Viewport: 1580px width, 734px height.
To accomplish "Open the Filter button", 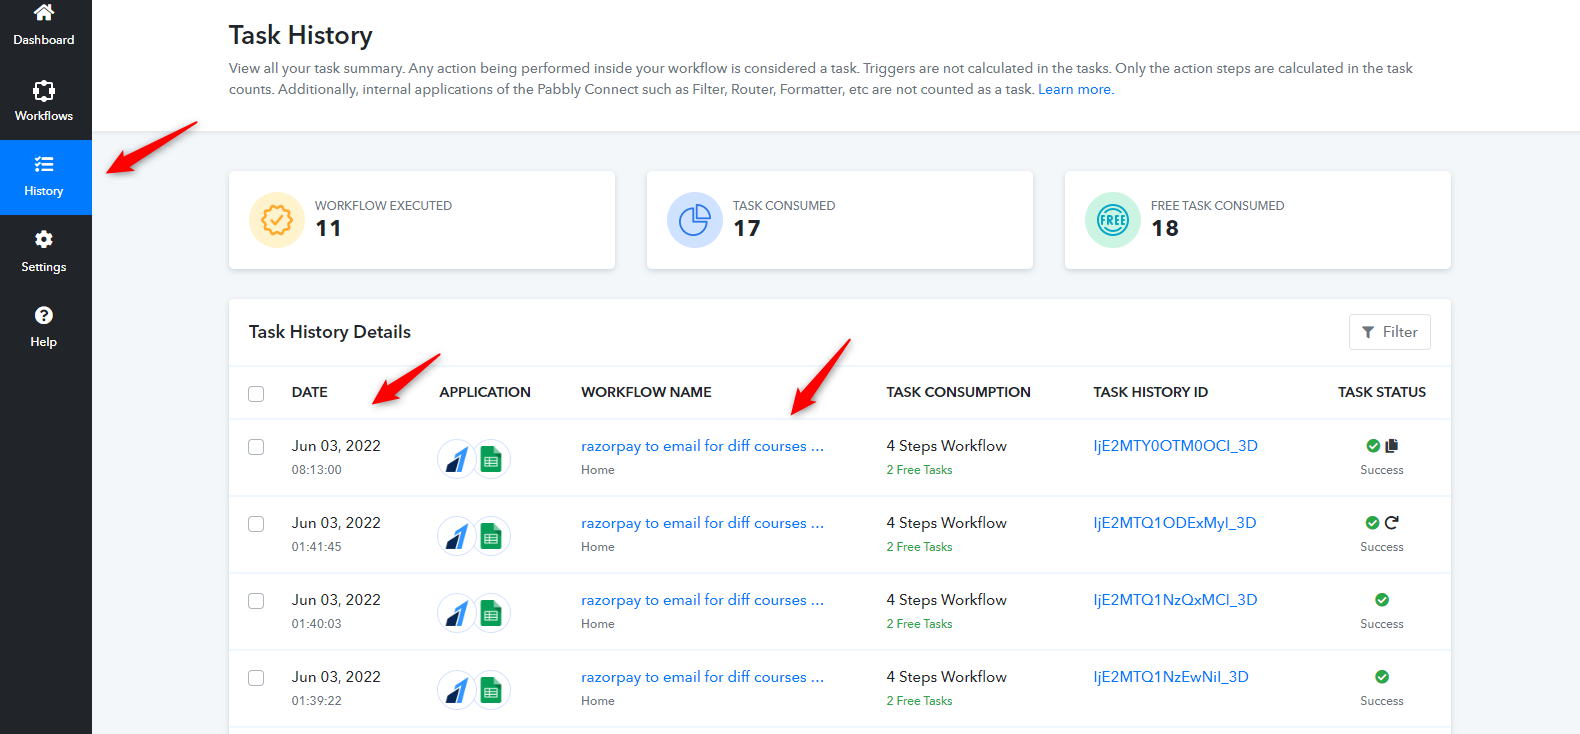I will tap(1389, 332).
